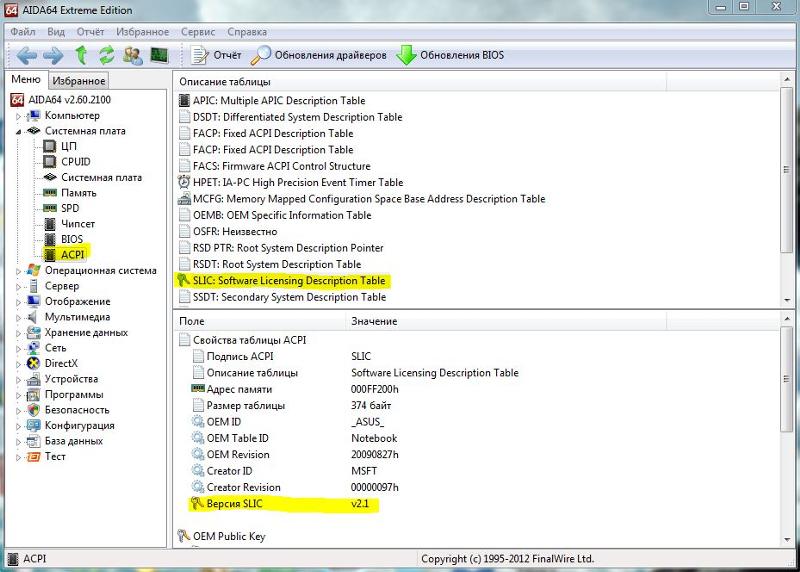The height and width of the screenshot is (572, 800).
Task: Switch to the Меню tab
Action: point(26,80)
